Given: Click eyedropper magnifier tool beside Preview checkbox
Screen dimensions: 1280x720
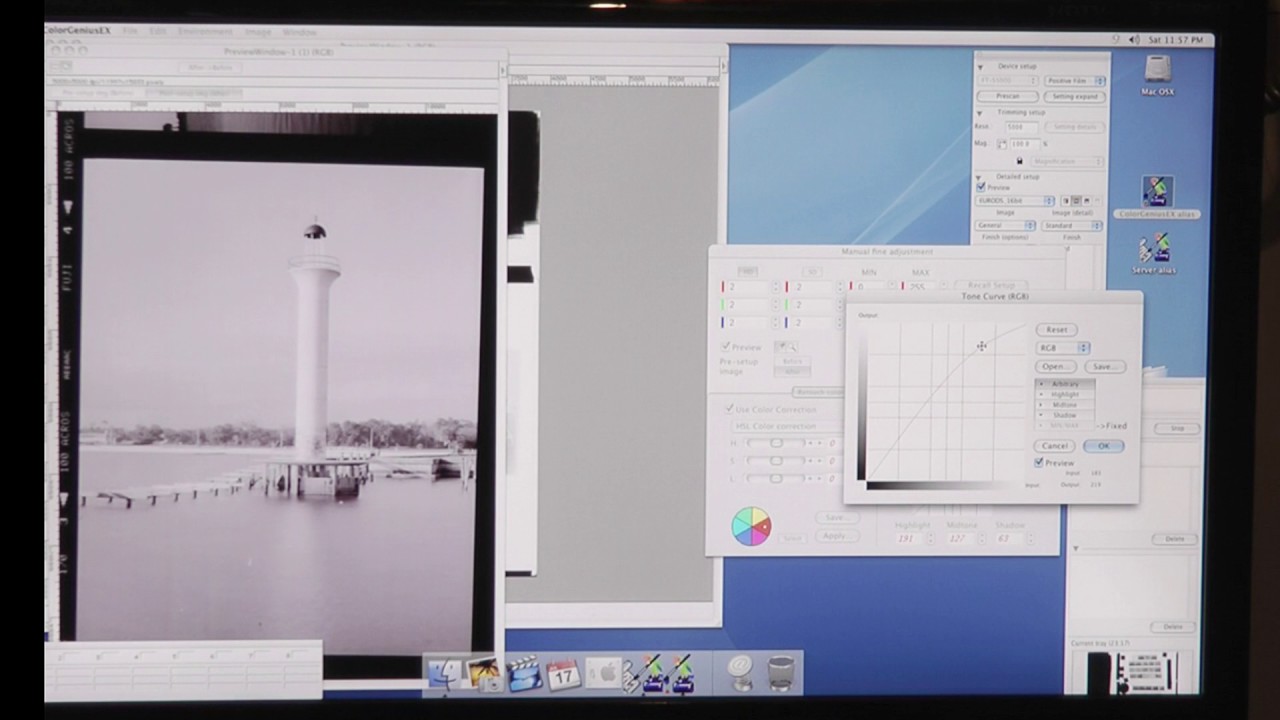Looking at the screenshot, I should click(x=786, y=346).
